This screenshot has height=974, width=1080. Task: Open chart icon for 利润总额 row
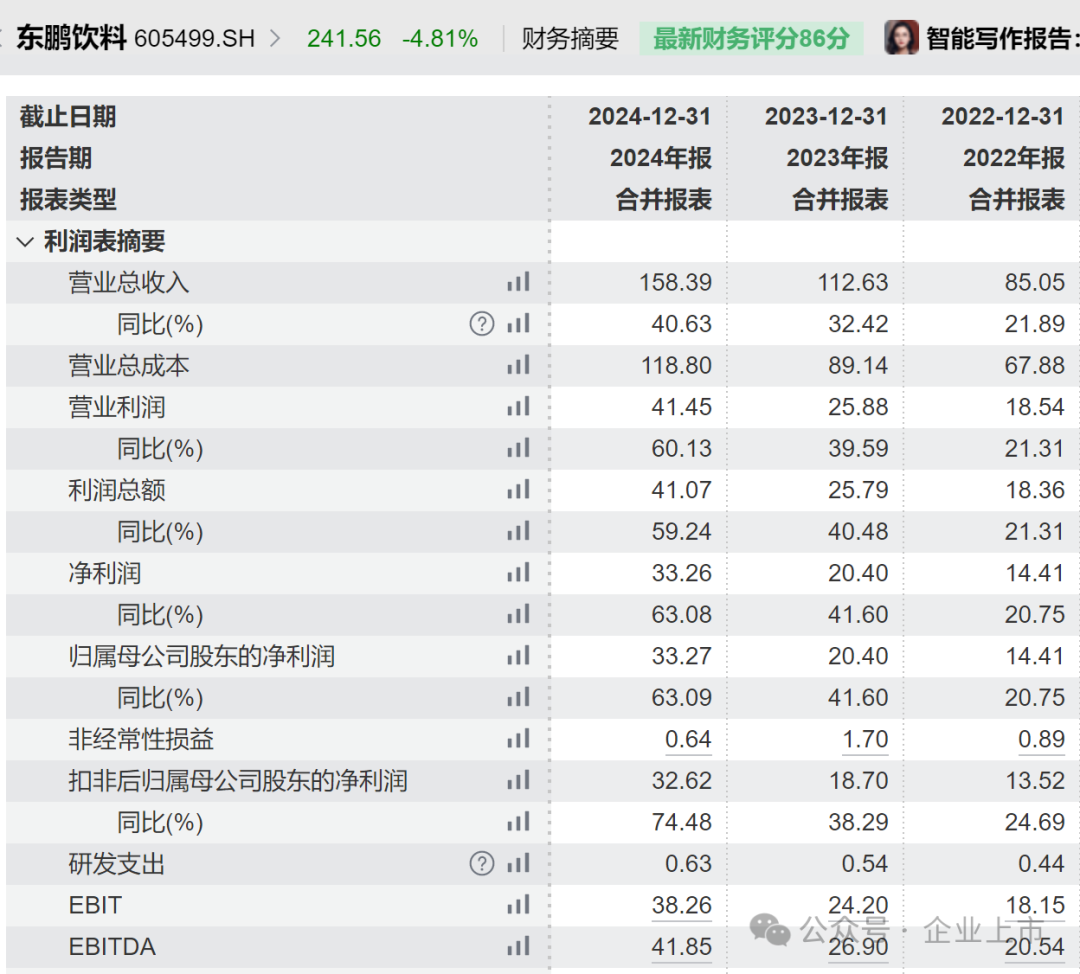click(518, 490)
